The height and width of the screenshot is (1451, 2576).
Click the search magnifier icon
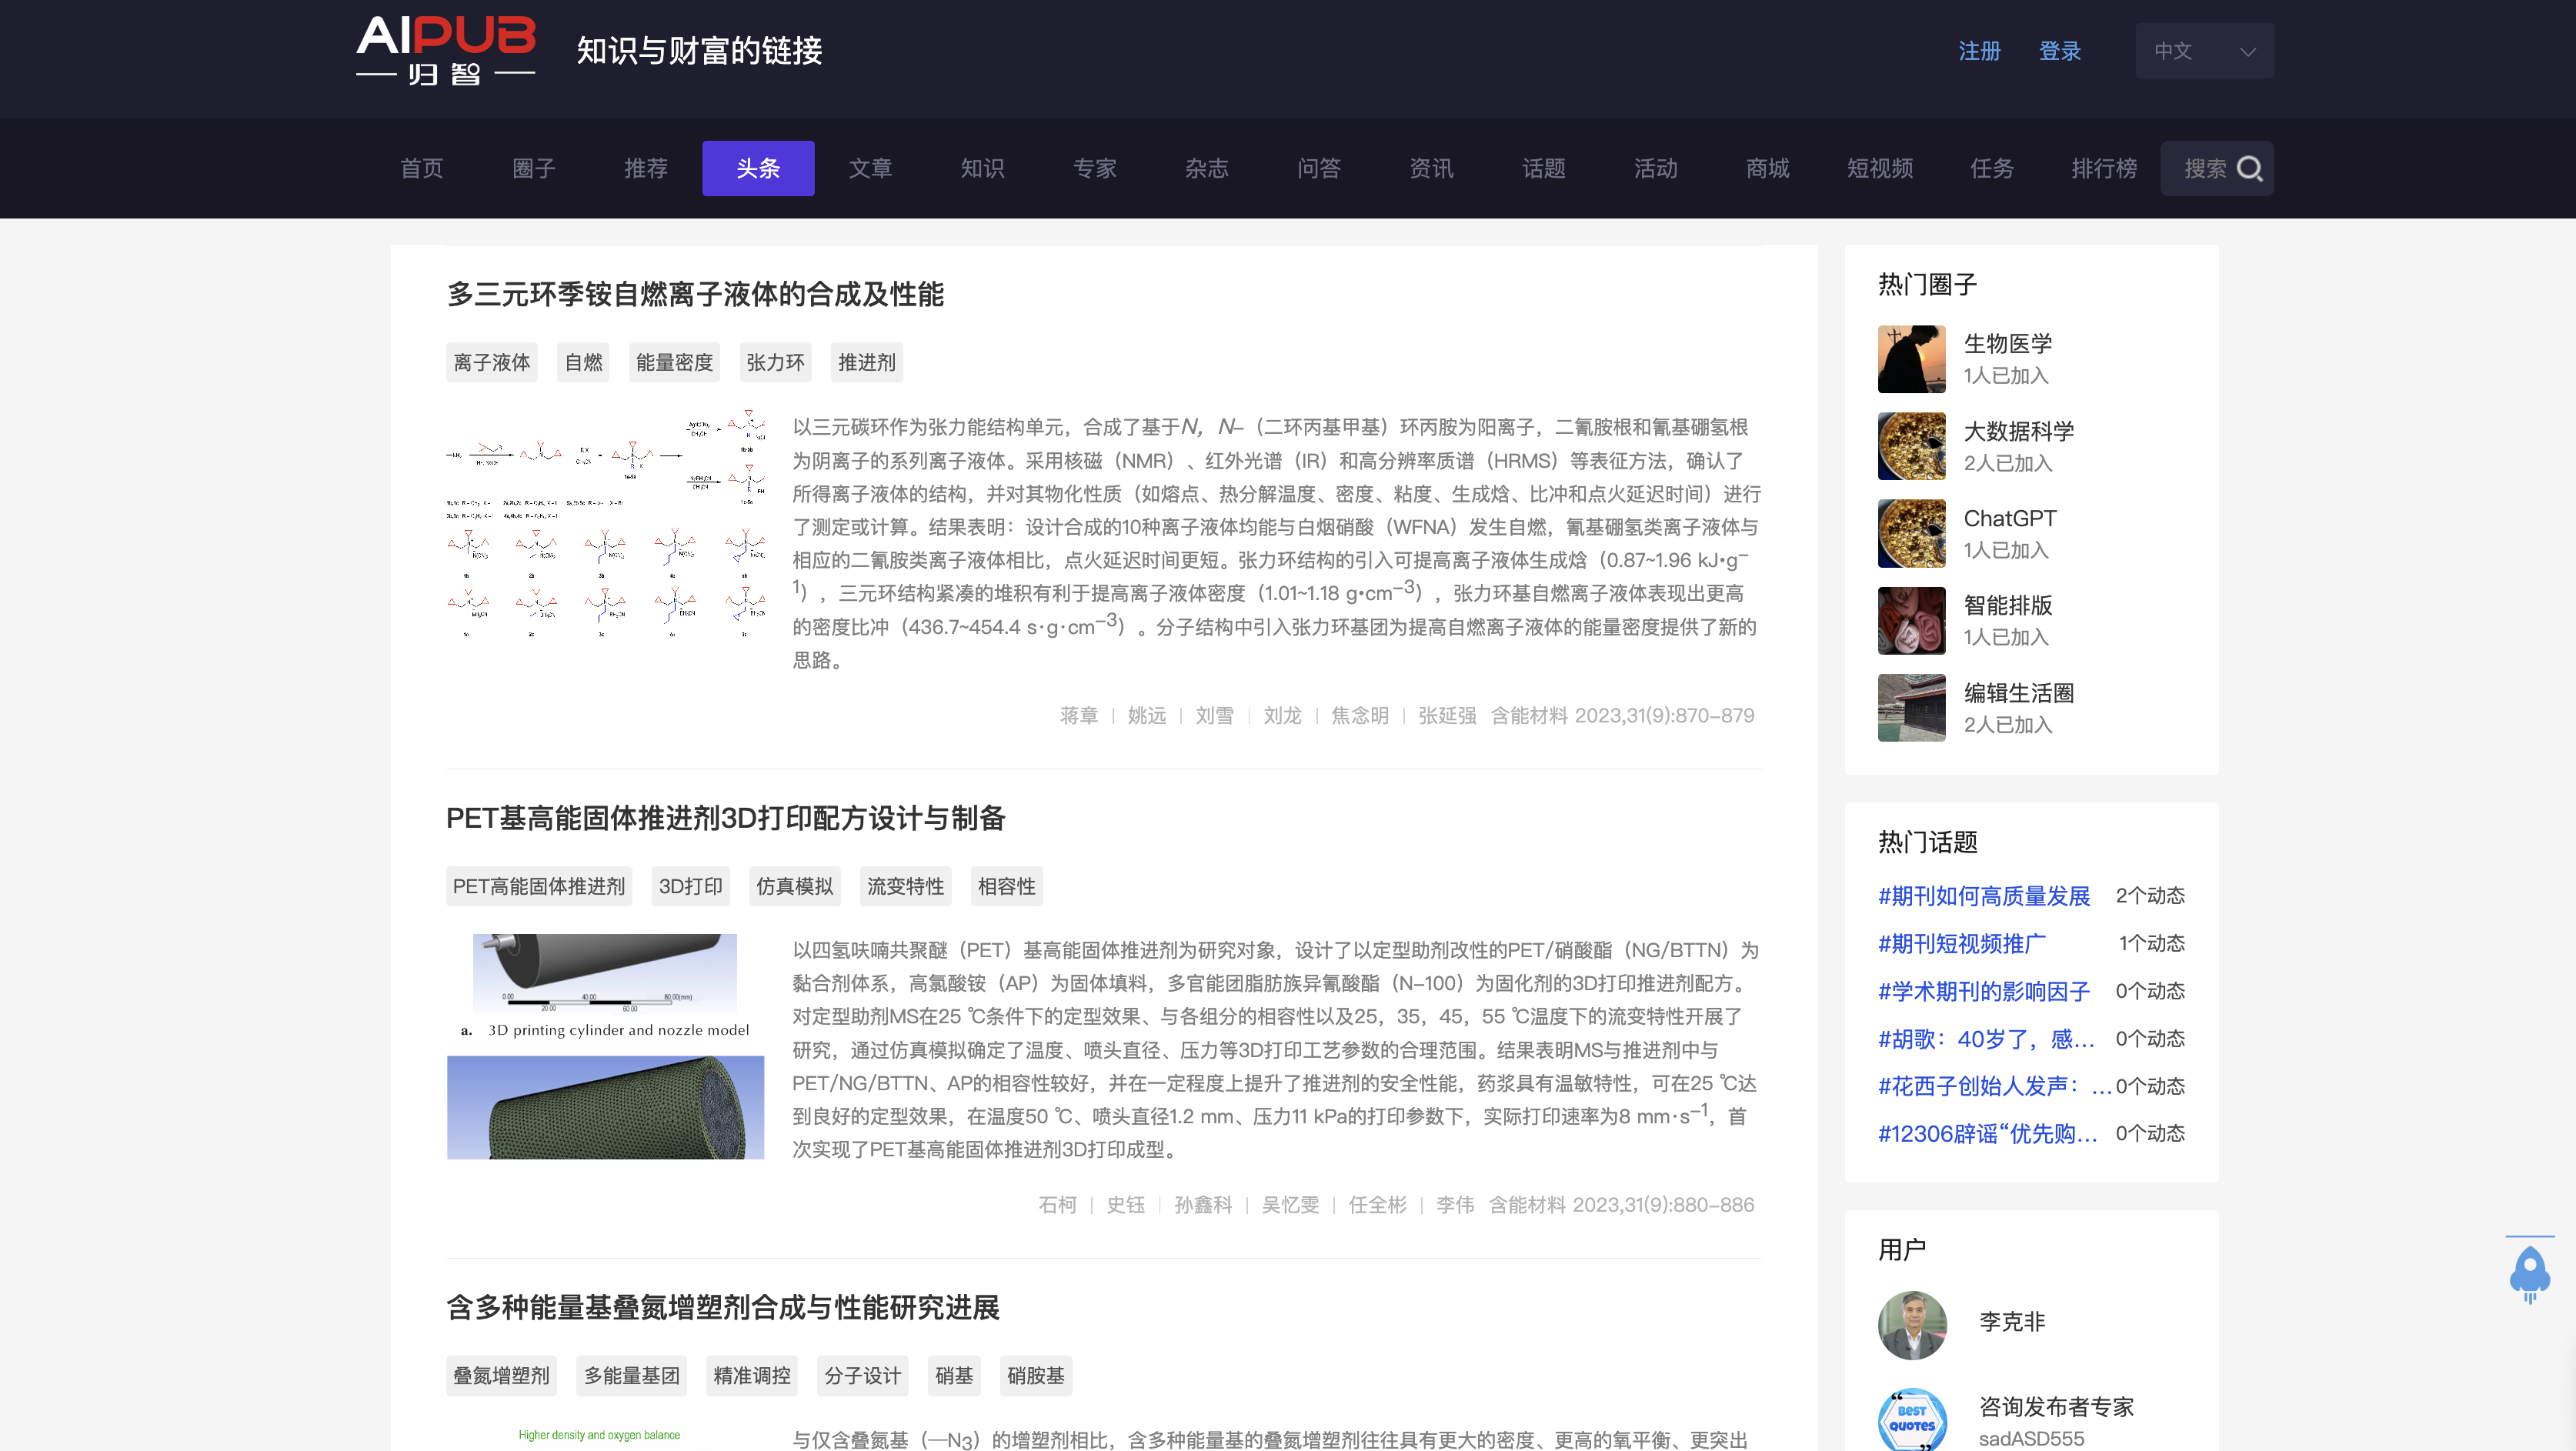tap(2249, 168)
